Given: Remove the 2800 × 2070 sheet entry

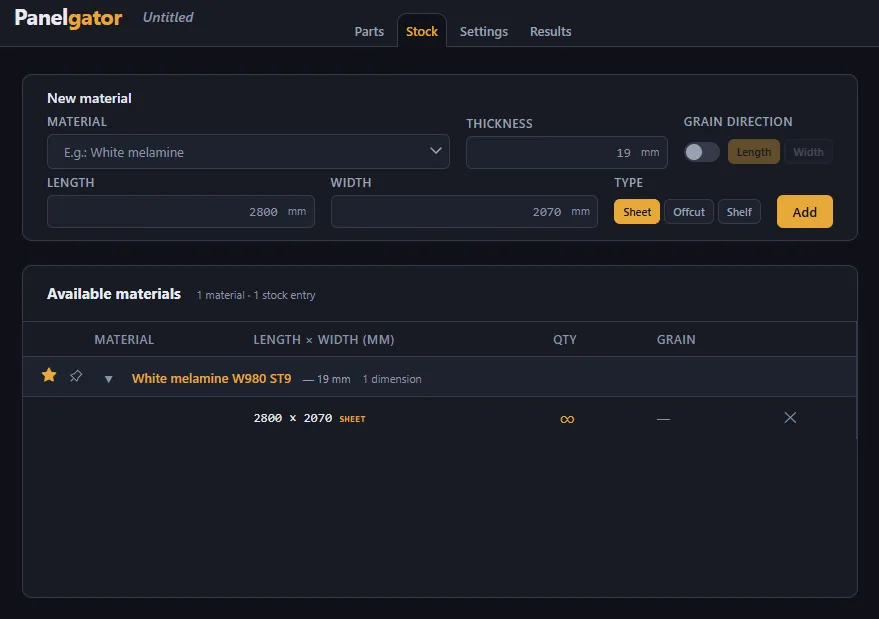Looking at the screenshot, I should [790, 418].
